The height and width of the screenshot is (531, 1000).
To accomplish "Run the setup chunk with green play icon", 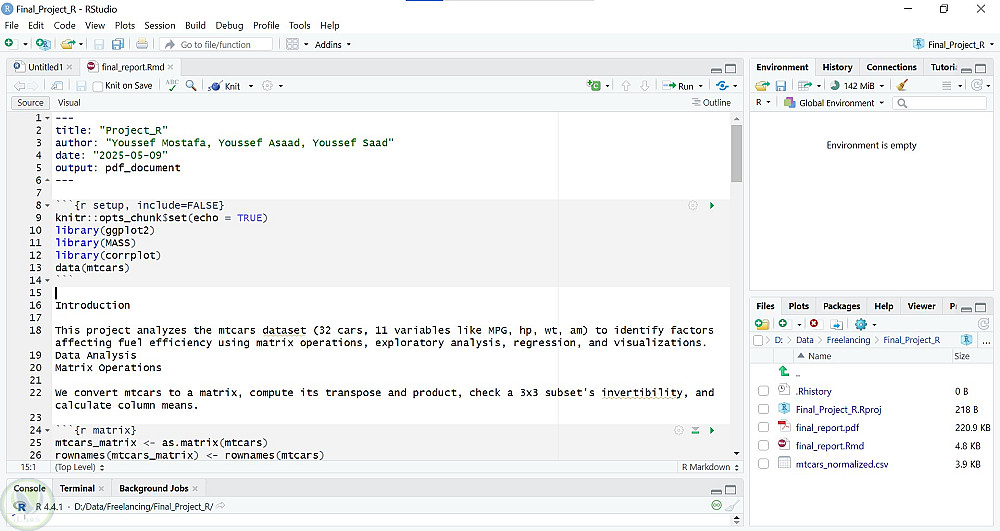I will [x=712, y=205].
